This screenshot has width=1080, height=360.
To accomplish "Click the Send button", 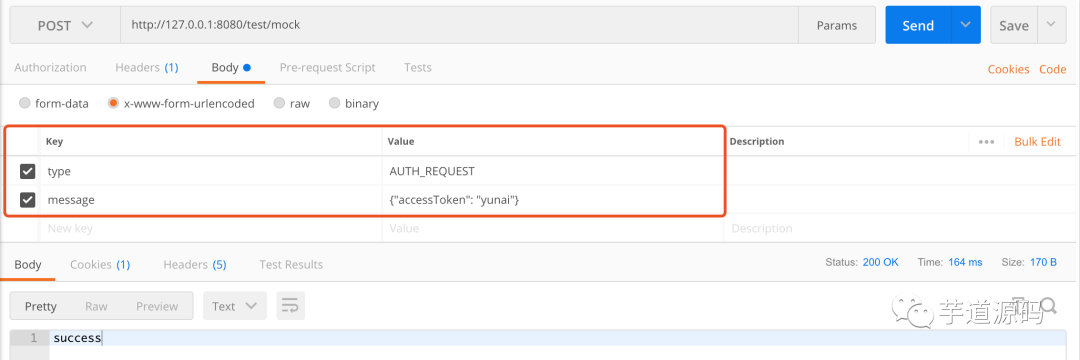I will (918, 25).
